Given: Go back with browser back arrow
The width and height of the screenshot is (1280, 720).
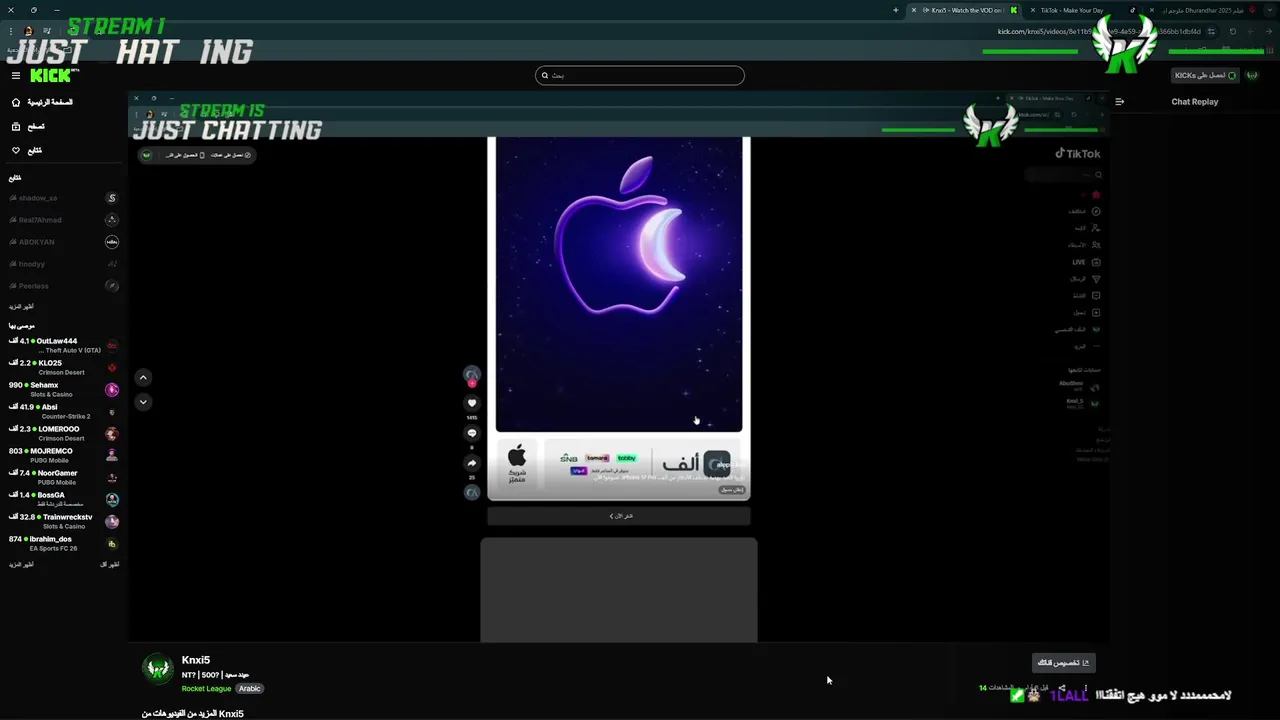Looking at the screenshot, I should click(x=1268, y=31).
